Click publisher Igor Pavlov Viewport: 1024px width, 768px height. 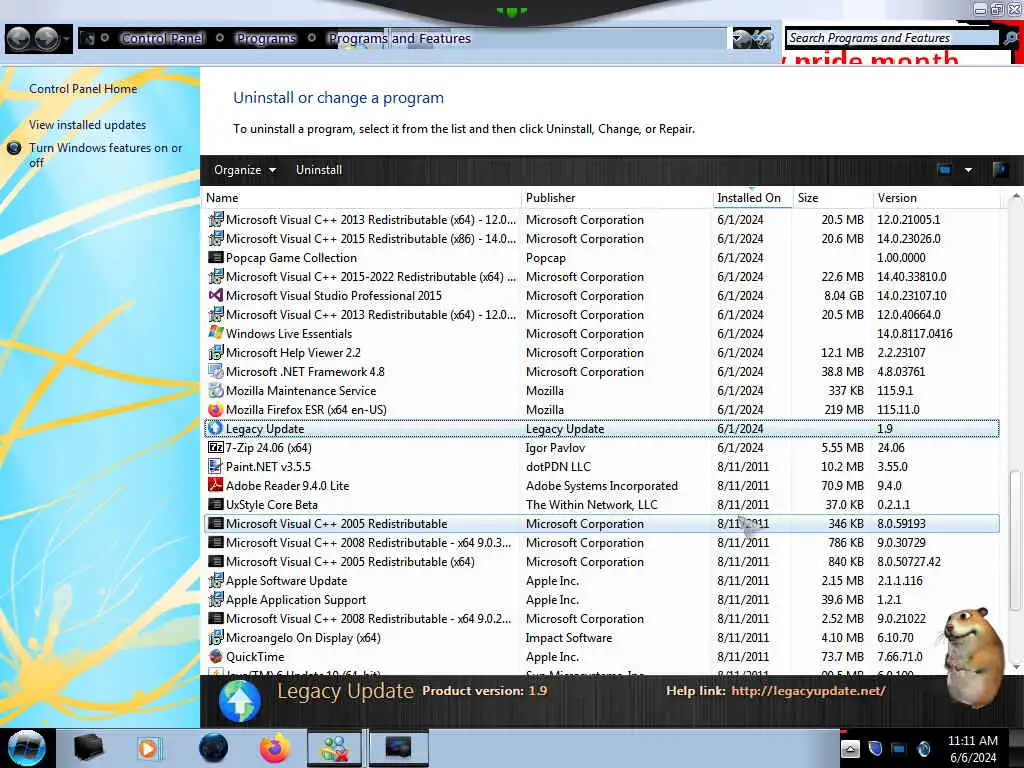[555, 447]
